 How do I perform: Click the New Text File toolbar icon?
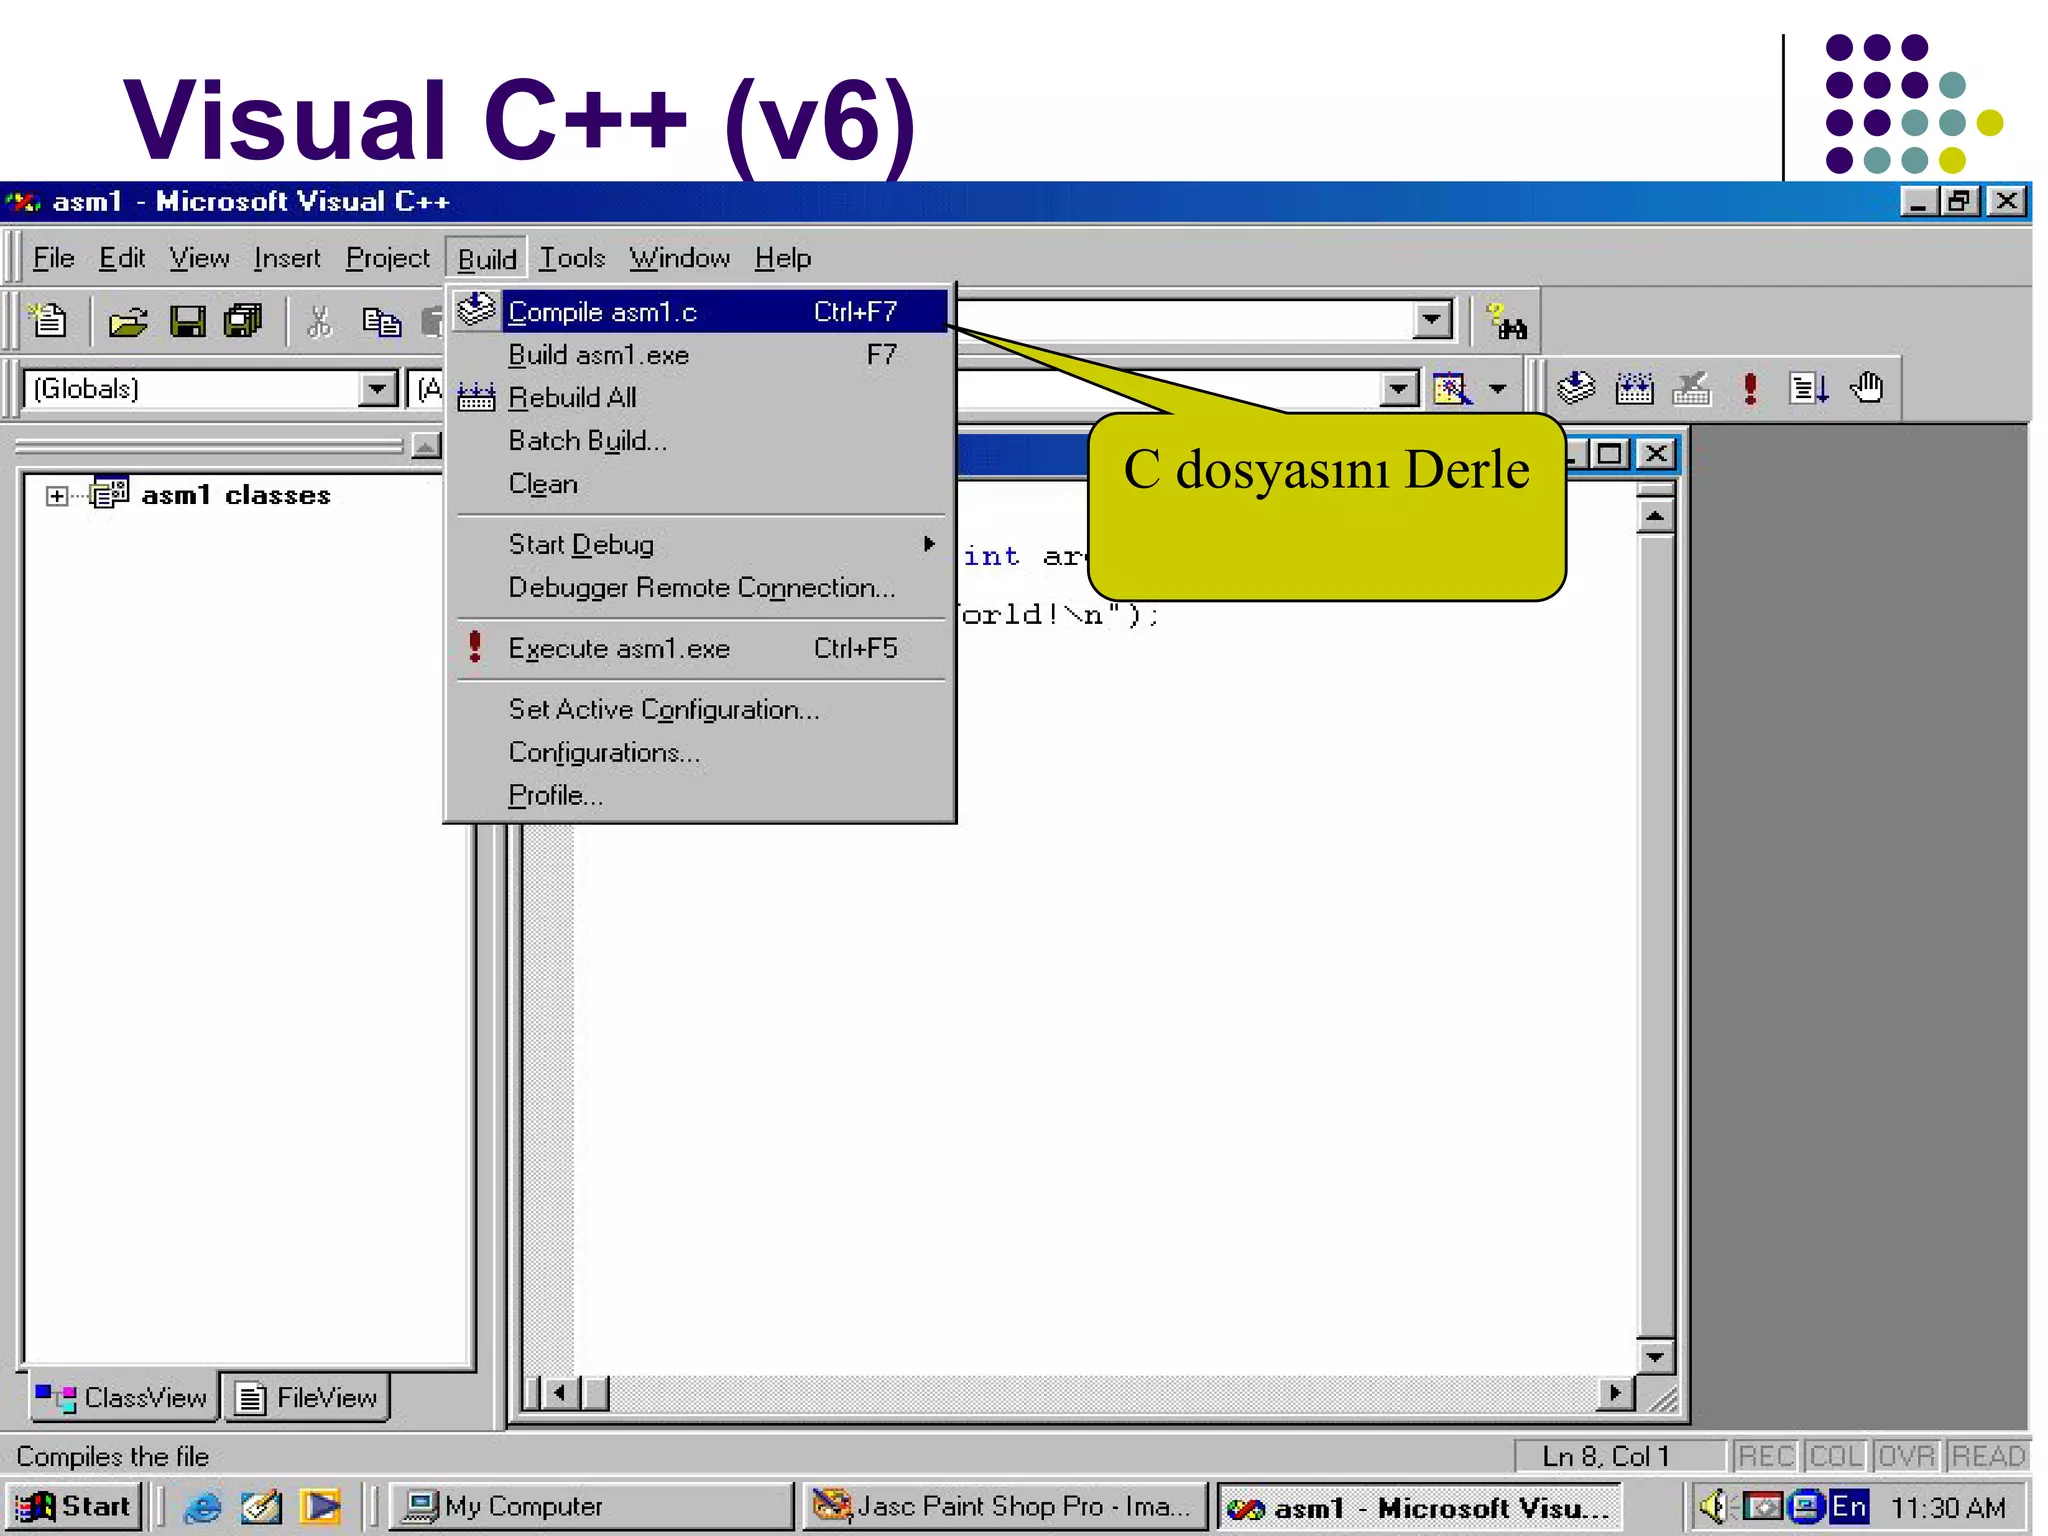[x=48, y=321]
